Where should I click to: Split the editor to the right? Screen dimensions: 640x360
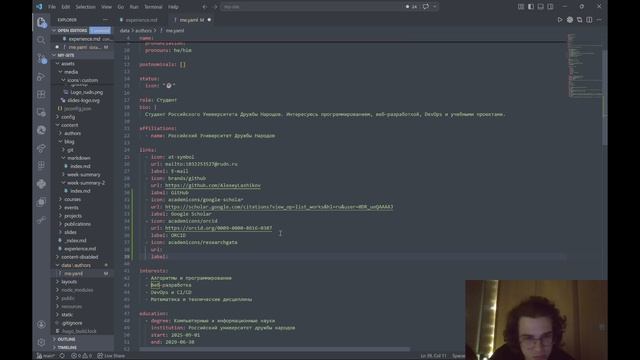click(589, 20)
